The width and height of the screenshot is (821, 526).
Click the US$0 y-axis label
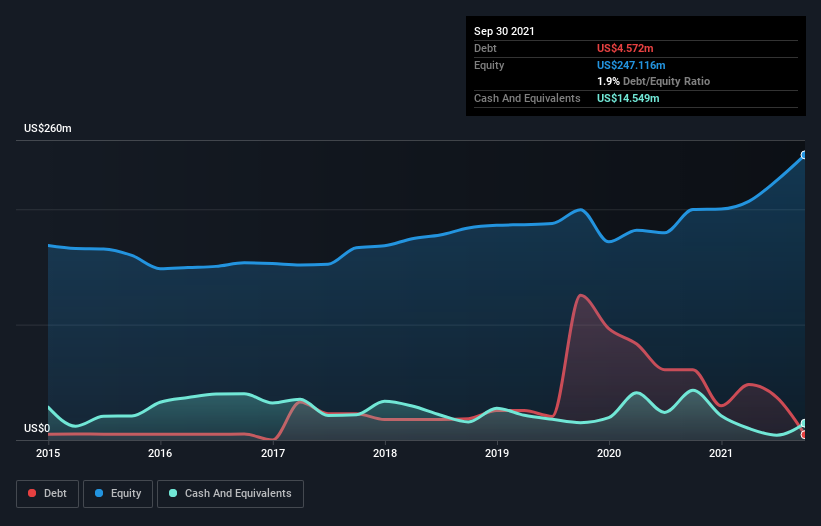click(x=37, y=428)
